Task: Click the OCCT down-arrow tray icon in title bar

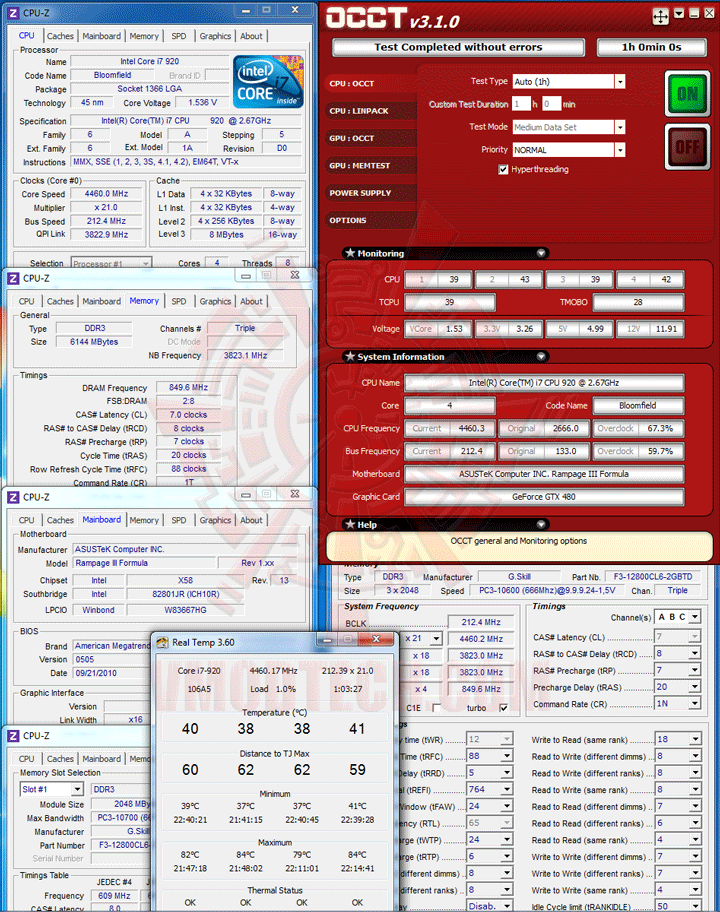Action: [679, 13]
